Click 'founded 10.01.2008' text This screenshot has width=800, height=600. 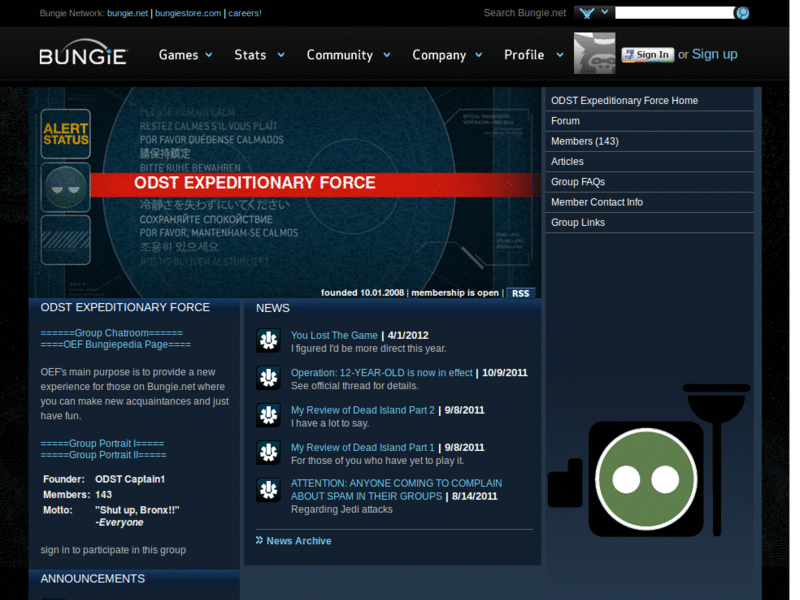(x=362, y=293)
